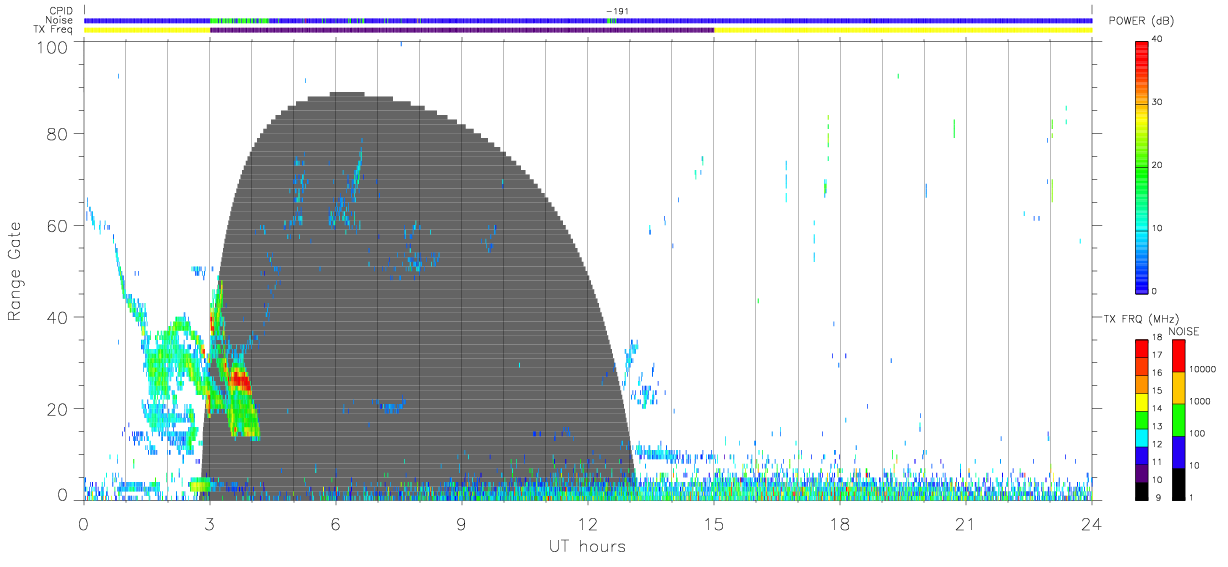Click the 60 tick on Range Gate axis
Image resolution: width=1228 pixels, height=567 pixels.
(57, 226)
